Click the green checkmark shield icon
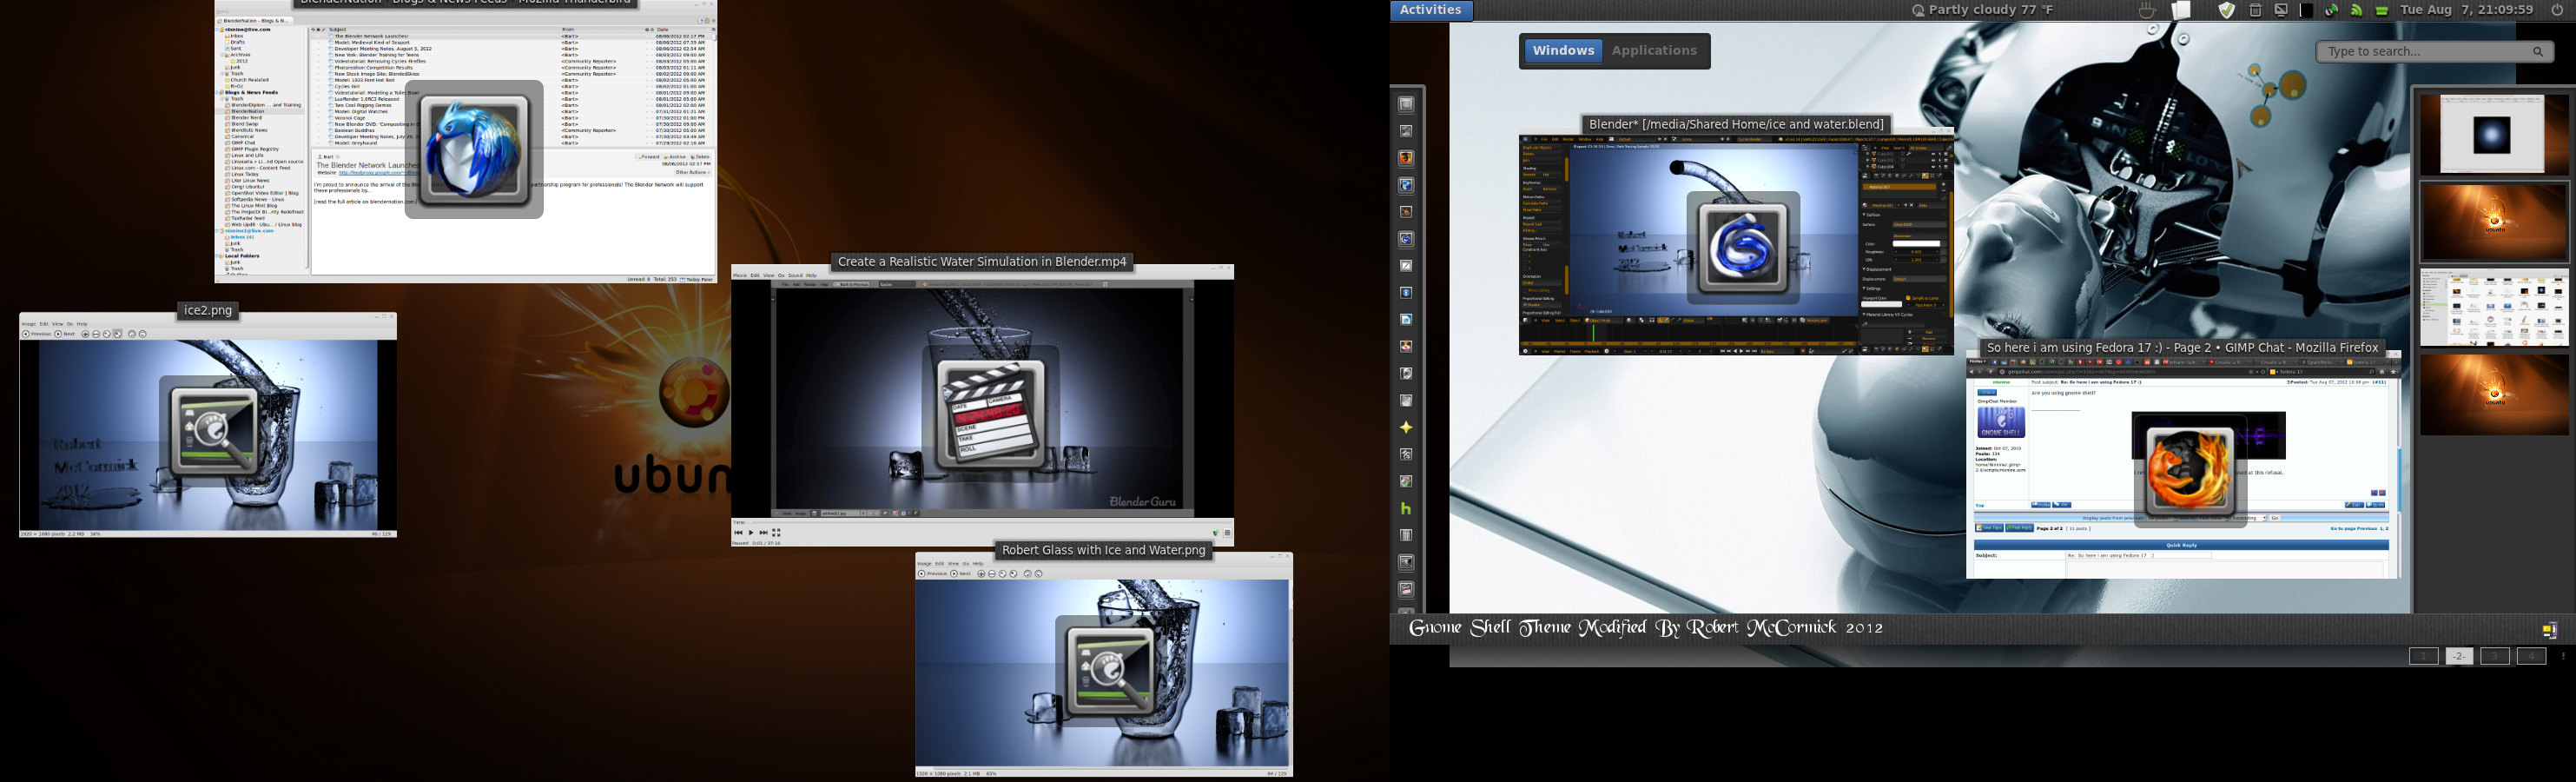This screenshot has width=2576, height=782. point(2227,10)
